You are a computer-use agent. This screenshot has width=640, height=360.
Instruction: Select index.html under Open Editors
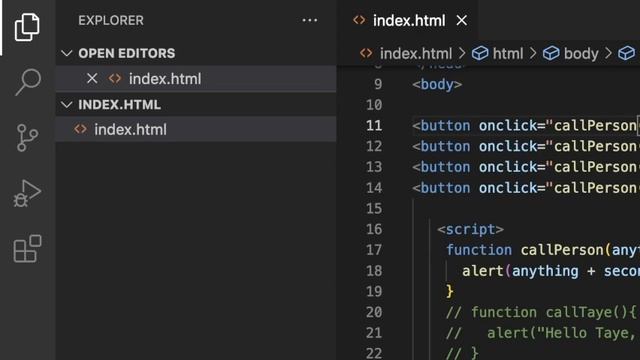(x=196, y=78)
